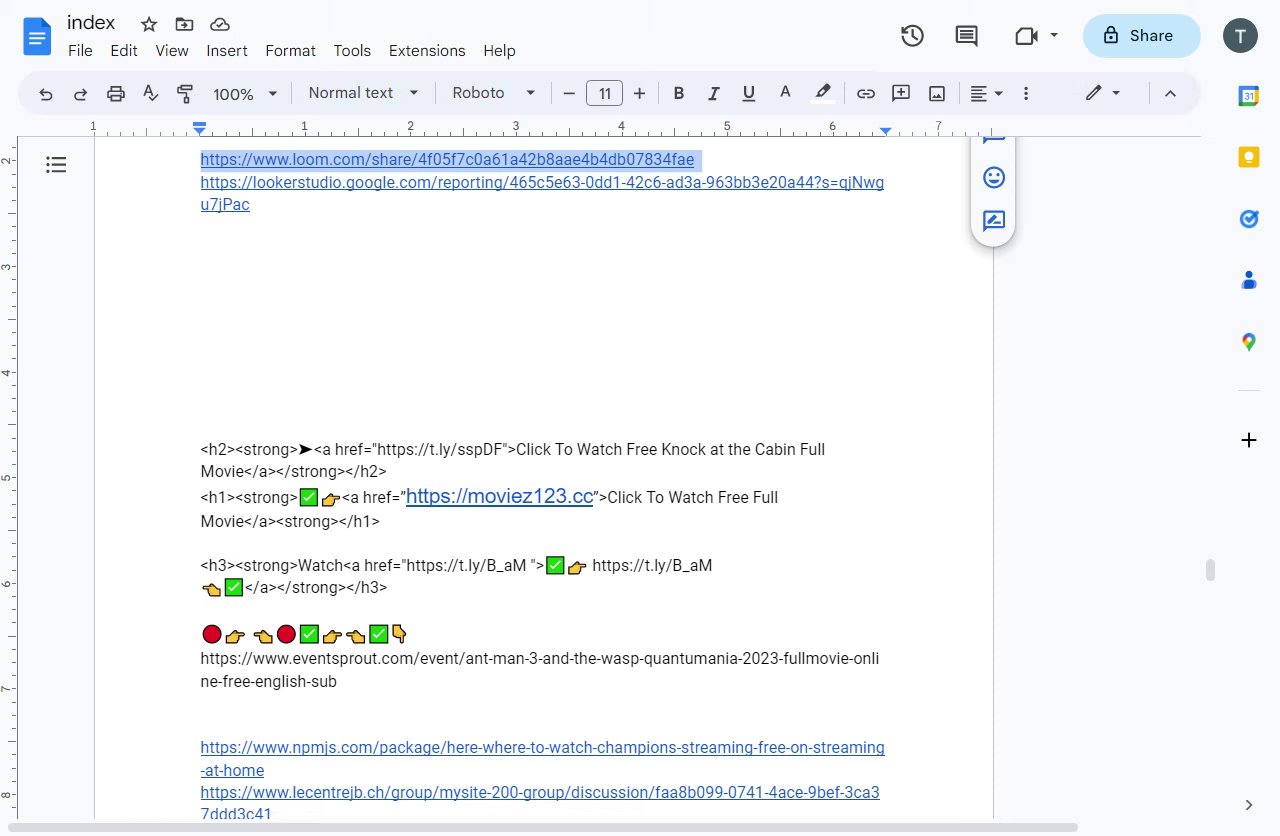The width and height of the screenshot is (1280, 836).
Task: Decrease the font size
Action: [569, 93]
